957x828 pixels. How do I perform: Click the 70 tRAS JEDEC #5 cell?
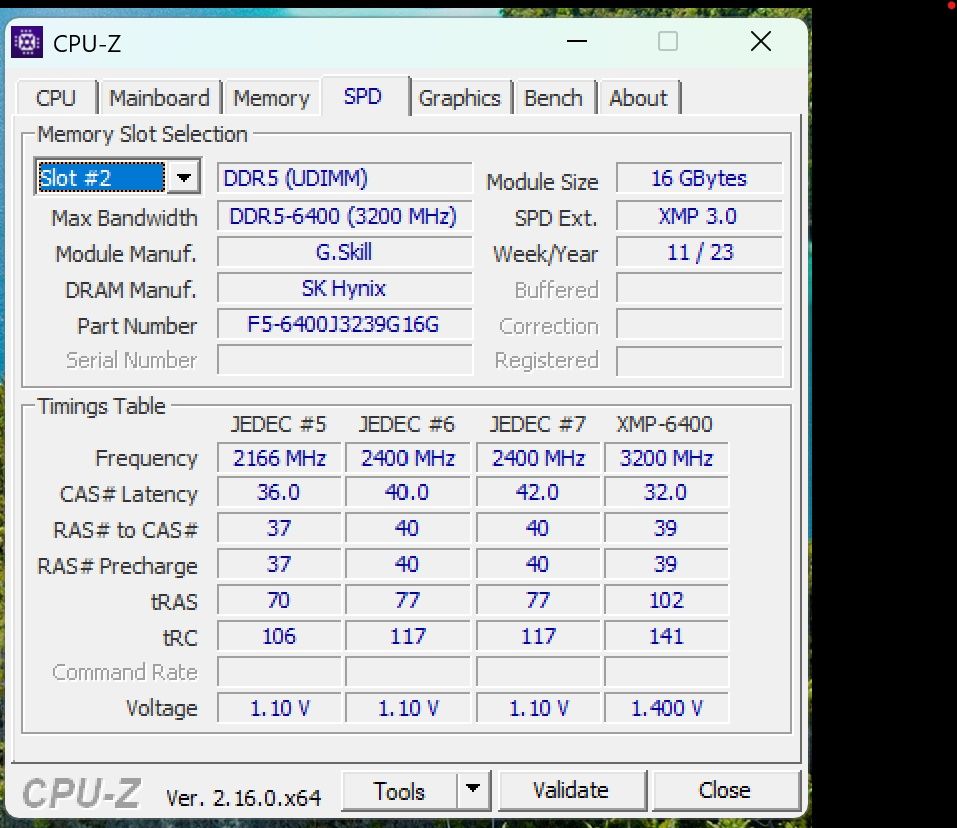280,601
